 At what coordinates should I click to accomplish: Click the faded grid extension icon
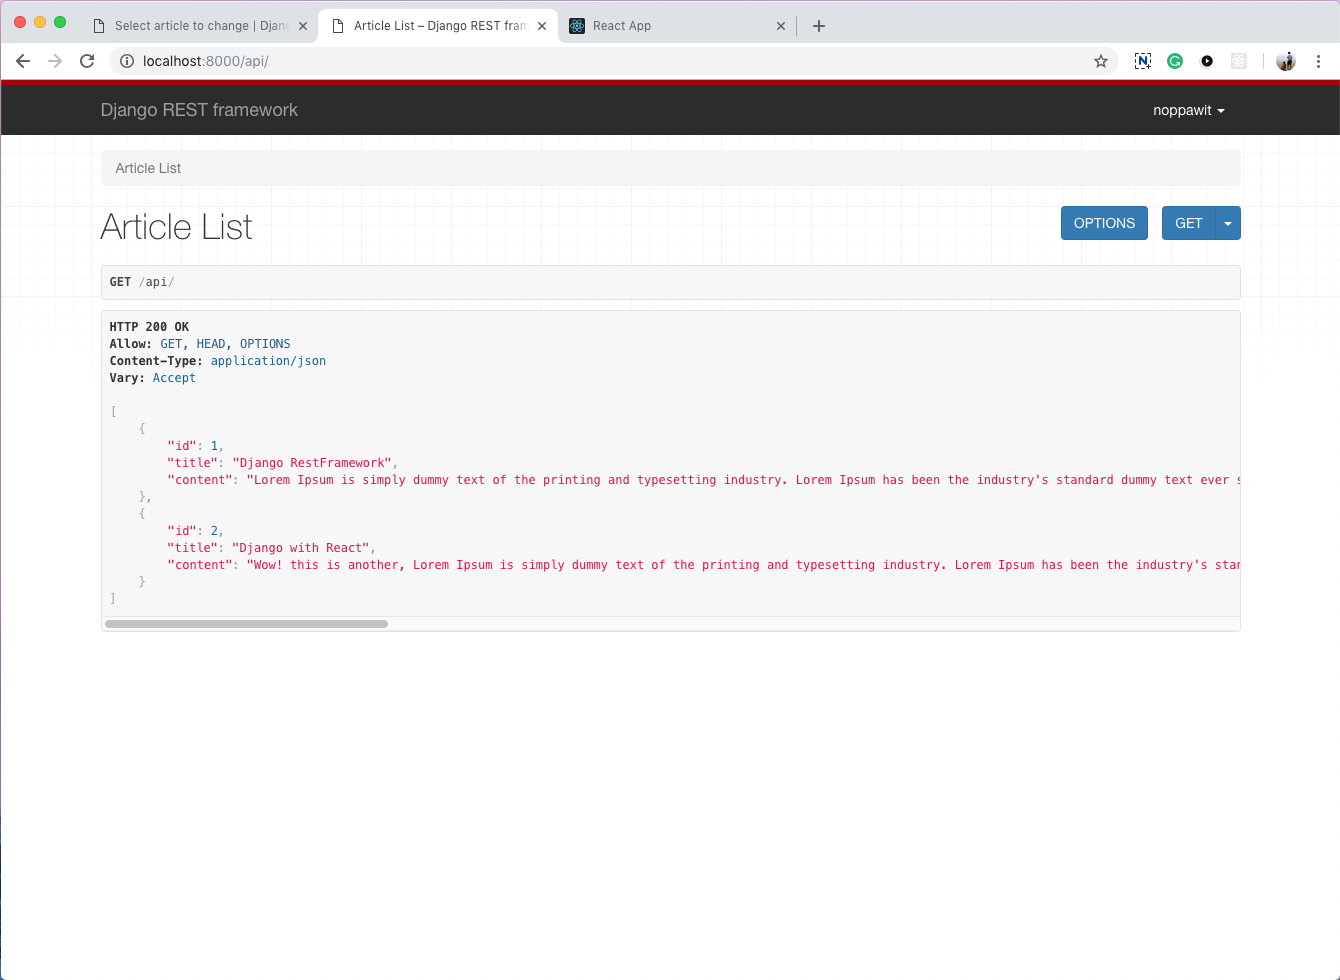click(x=1239, y=61)
